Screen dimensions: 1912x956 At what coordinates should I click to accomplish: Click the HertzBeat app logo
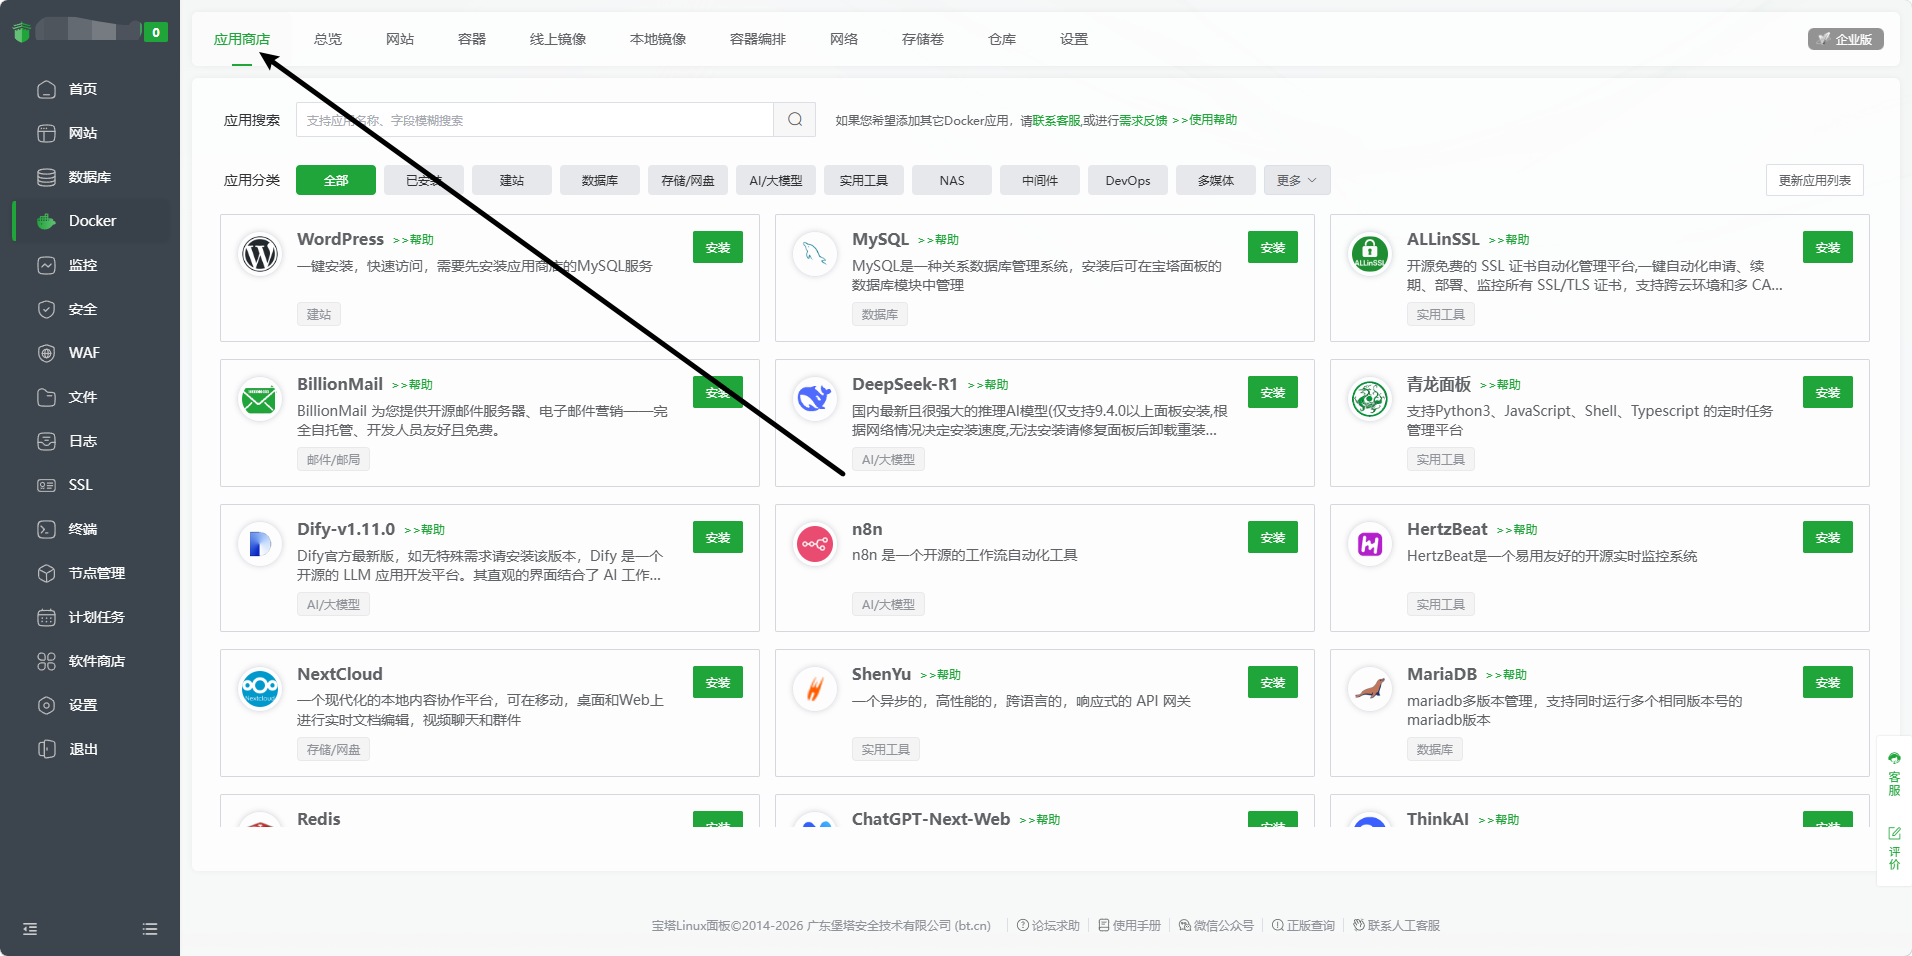click(1370, 544)
